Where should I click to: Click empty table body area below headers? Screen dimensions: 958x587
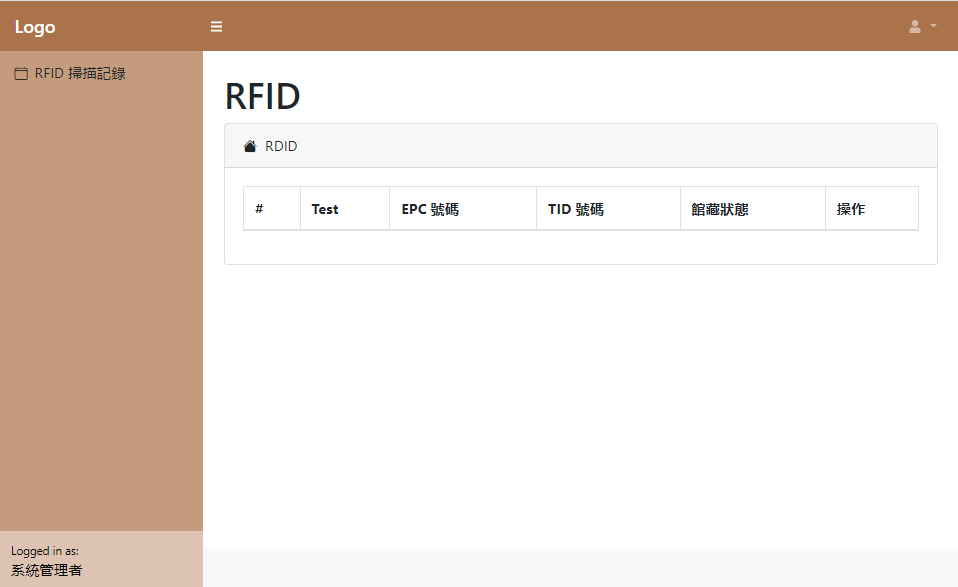pyautogui.click(x=580, y=247)
